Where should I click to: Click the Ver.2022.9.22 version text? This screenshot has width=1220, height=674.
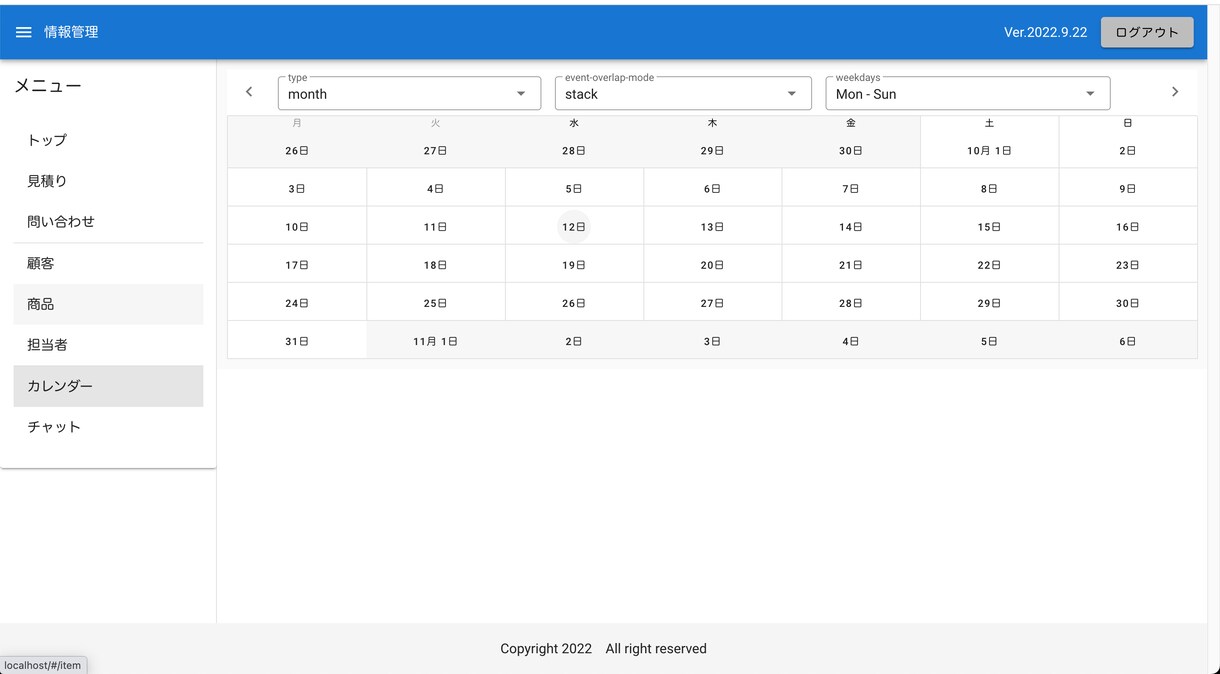click(1045, 32)
